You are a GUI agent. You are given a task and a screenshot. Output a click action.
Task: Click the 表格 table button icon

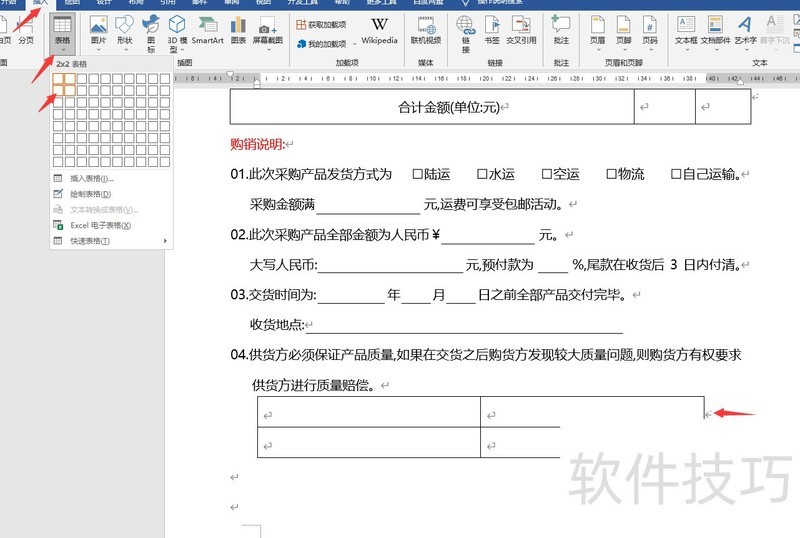63,25
